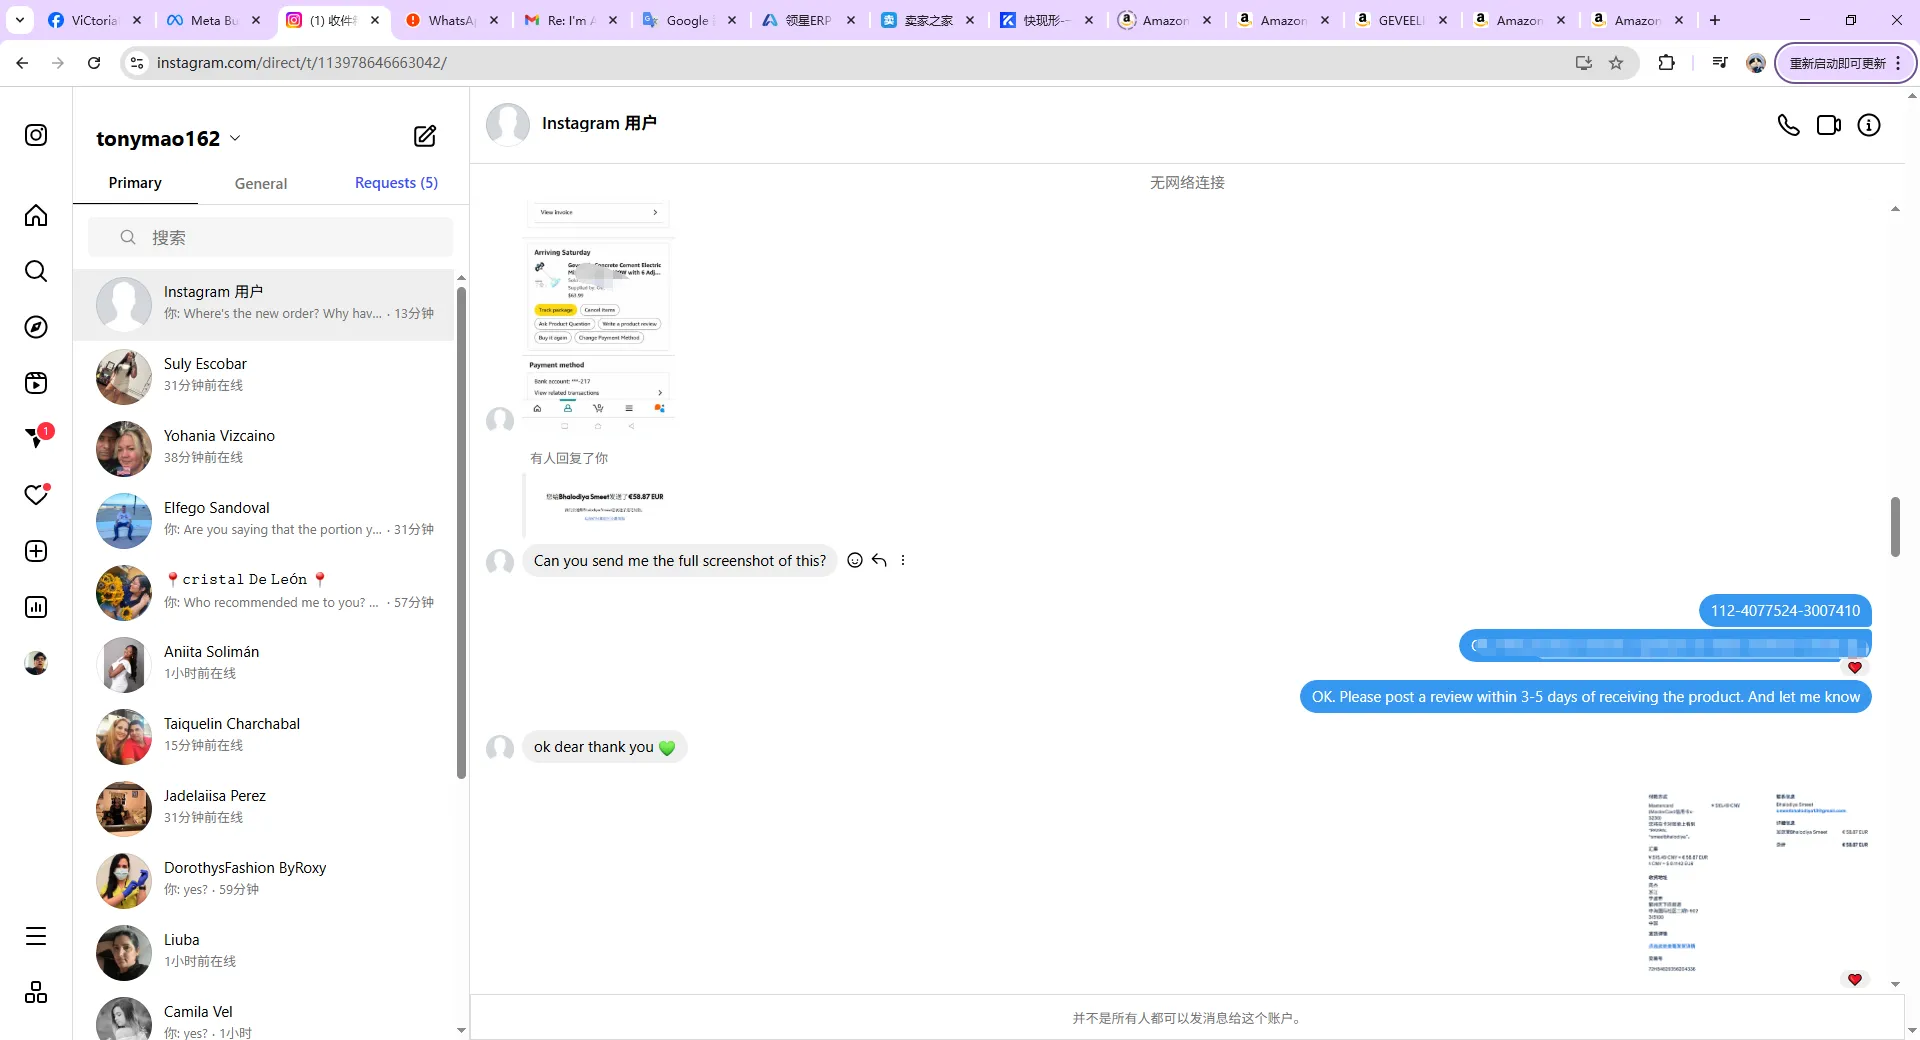Open profile avatar in sidebar
Viewport: 1920px width, 1040px height.
[36, 663]
